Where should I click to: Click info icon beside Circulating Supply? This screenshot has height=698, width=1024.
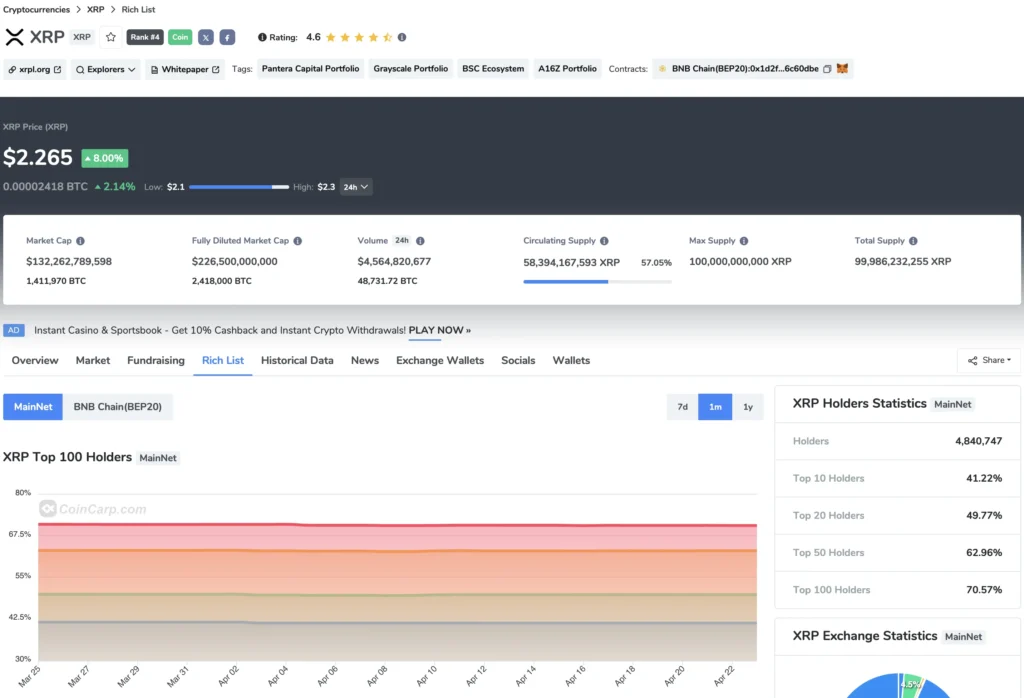(x=604, y=241)
